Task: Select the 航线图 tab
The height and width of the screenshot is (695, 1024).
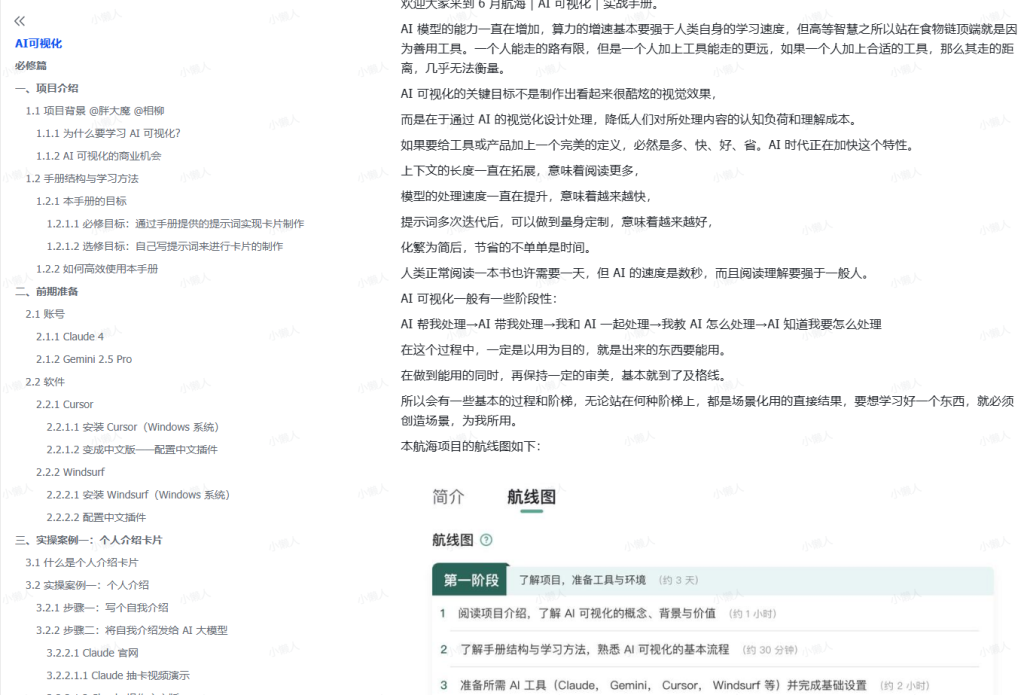Action: (532, 497)
